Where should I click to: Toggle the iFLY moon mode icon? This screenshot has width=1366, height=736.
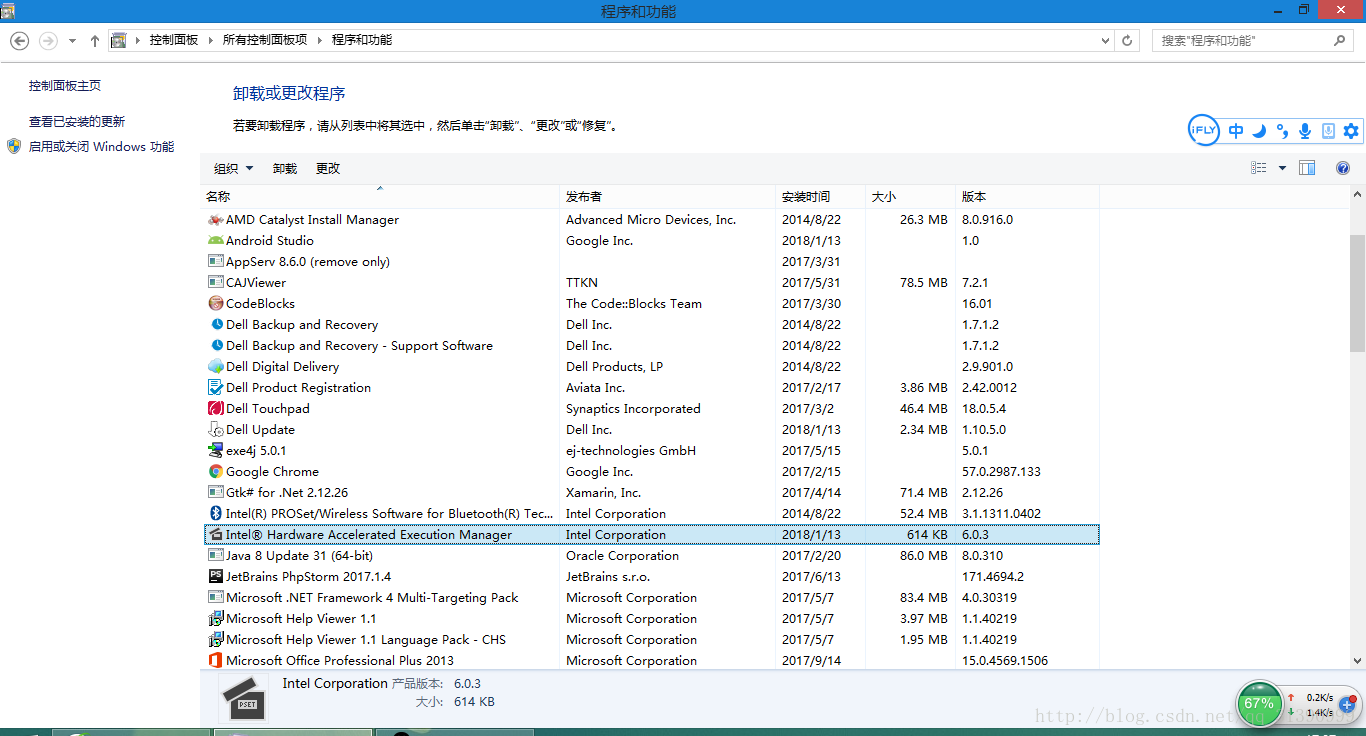tap(1260, 131)
